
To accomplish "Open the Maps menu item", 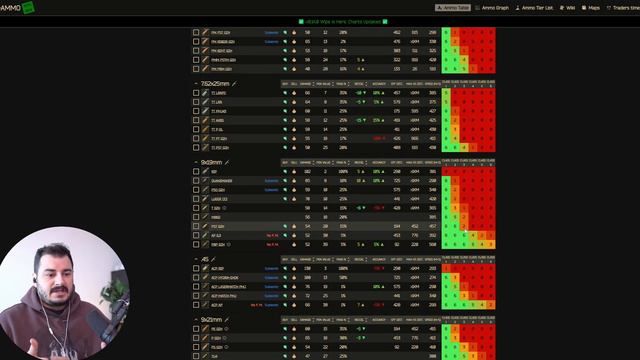I will [x=591, y=8].
